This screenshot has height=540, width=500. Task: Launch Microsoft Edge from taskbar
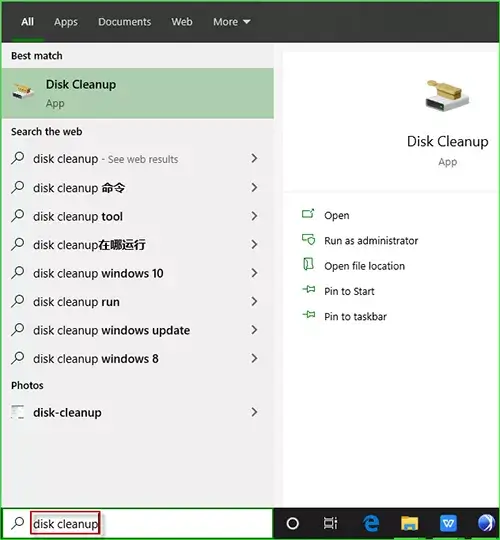coord(371,523)
